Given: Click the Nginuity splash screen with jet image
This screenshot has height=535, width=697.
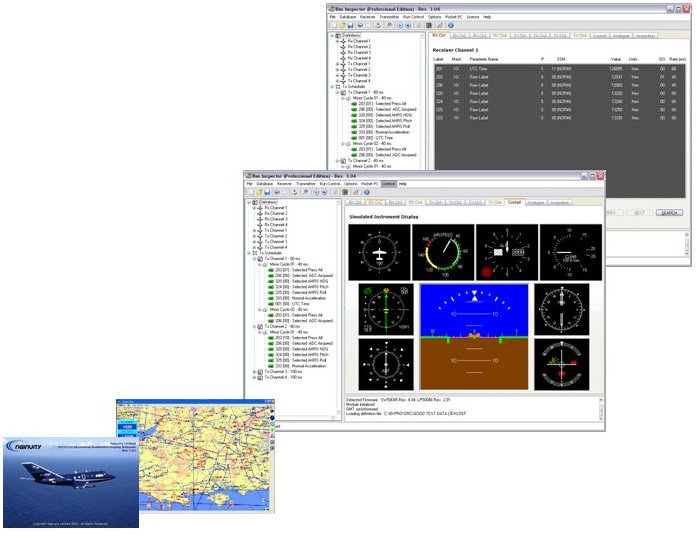Looking at the screenshot, I should 71,483.
